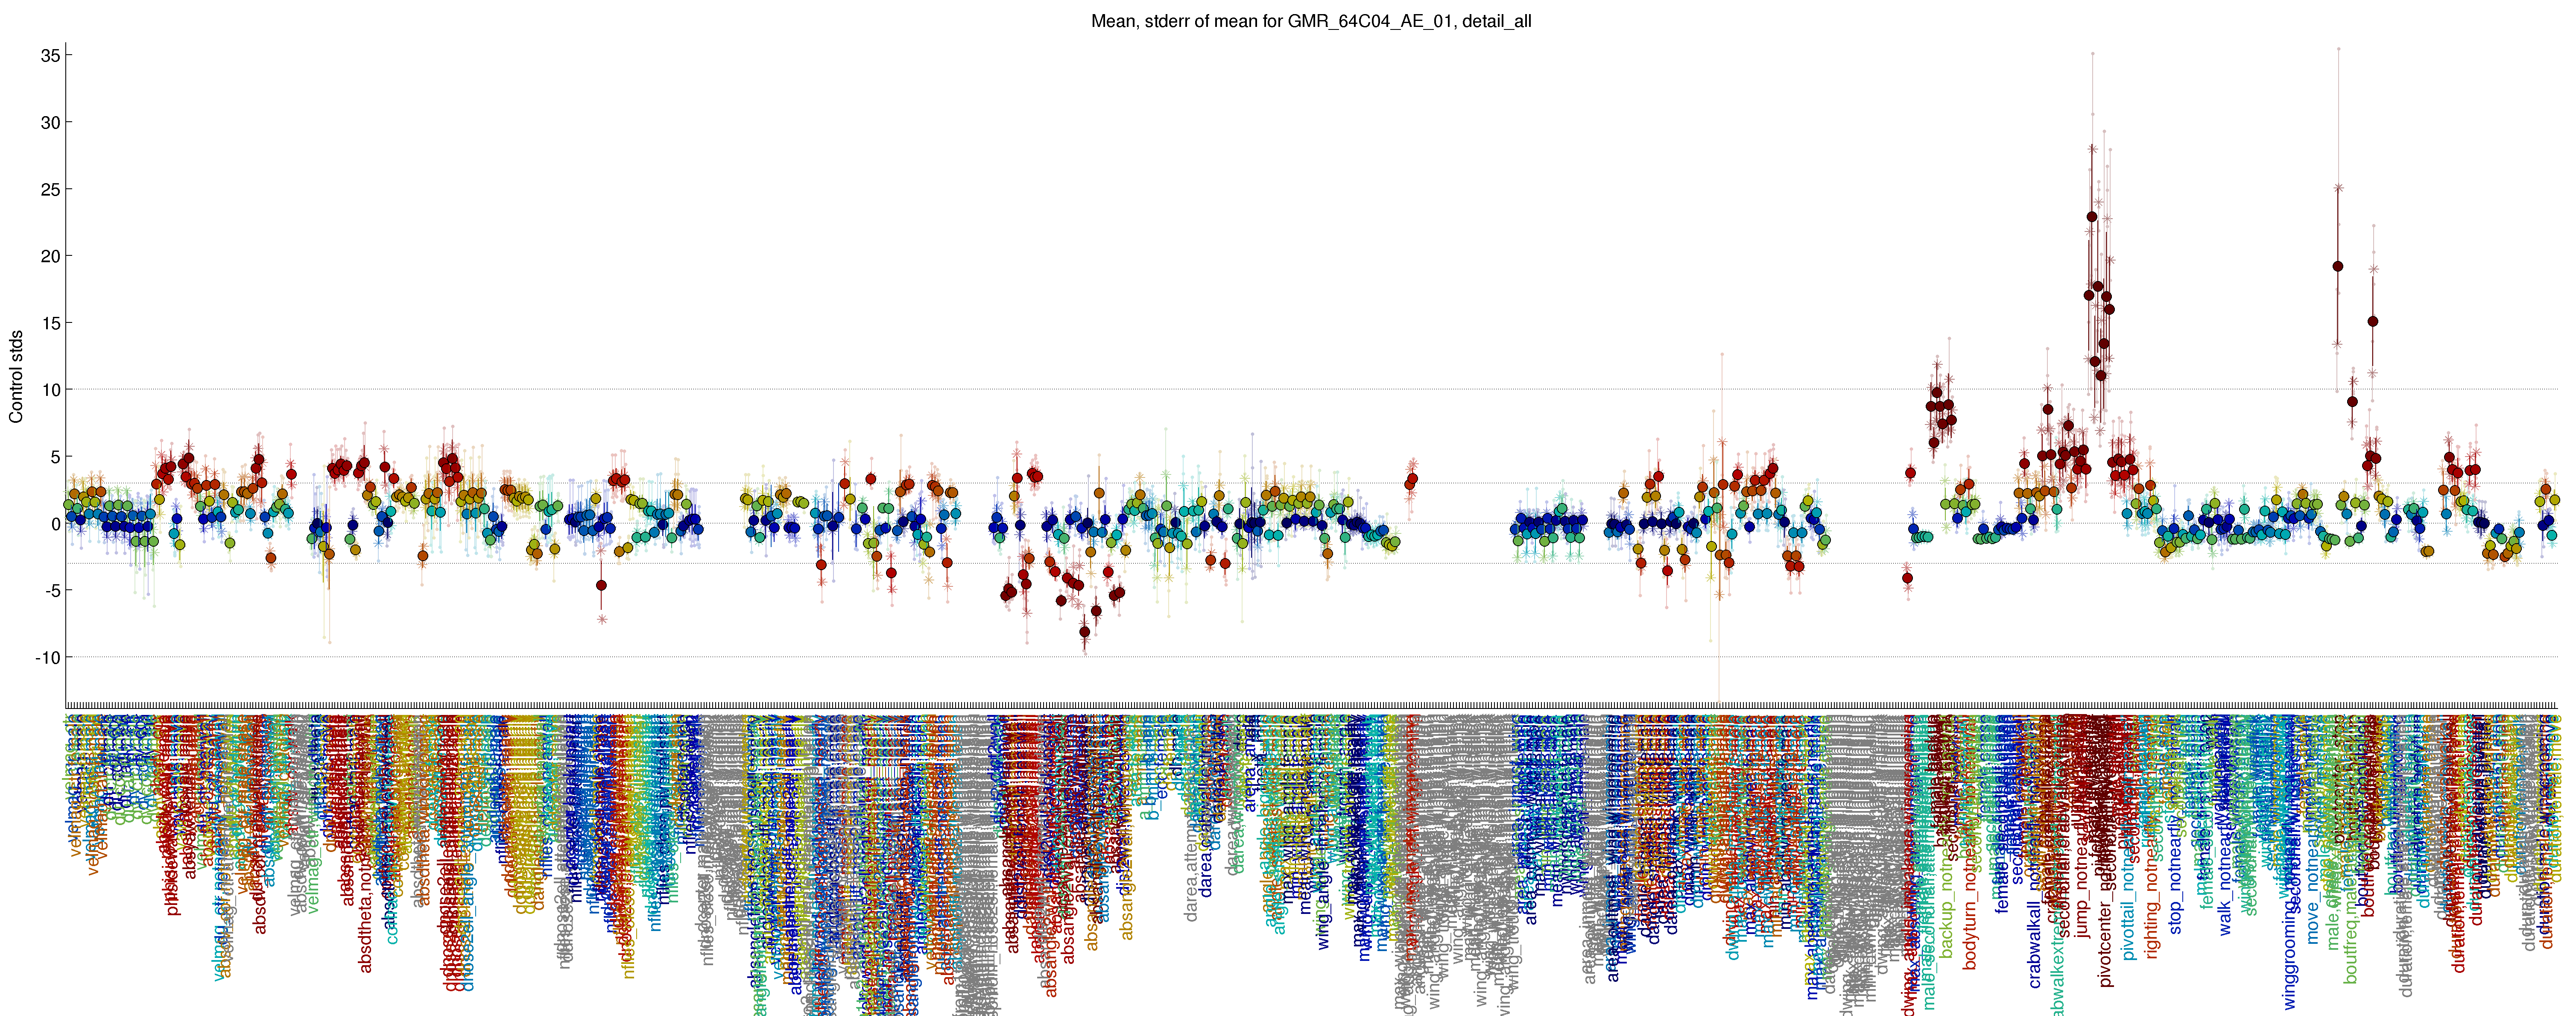The width and height of the screenshot is (2576, 1016).
Task: Click the y-axis tick label 35
Action: pyautogui.click(x=50, y=56)
